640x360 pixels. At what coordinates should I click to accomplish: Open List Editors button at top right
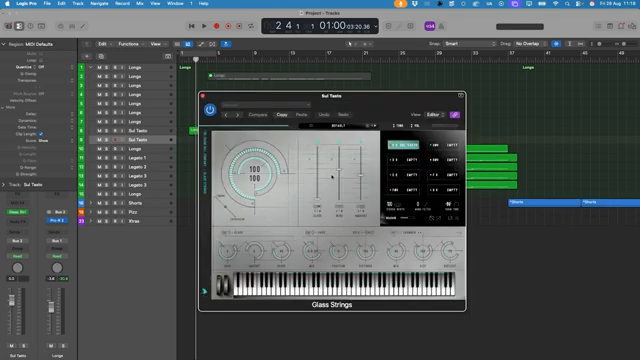598,26
